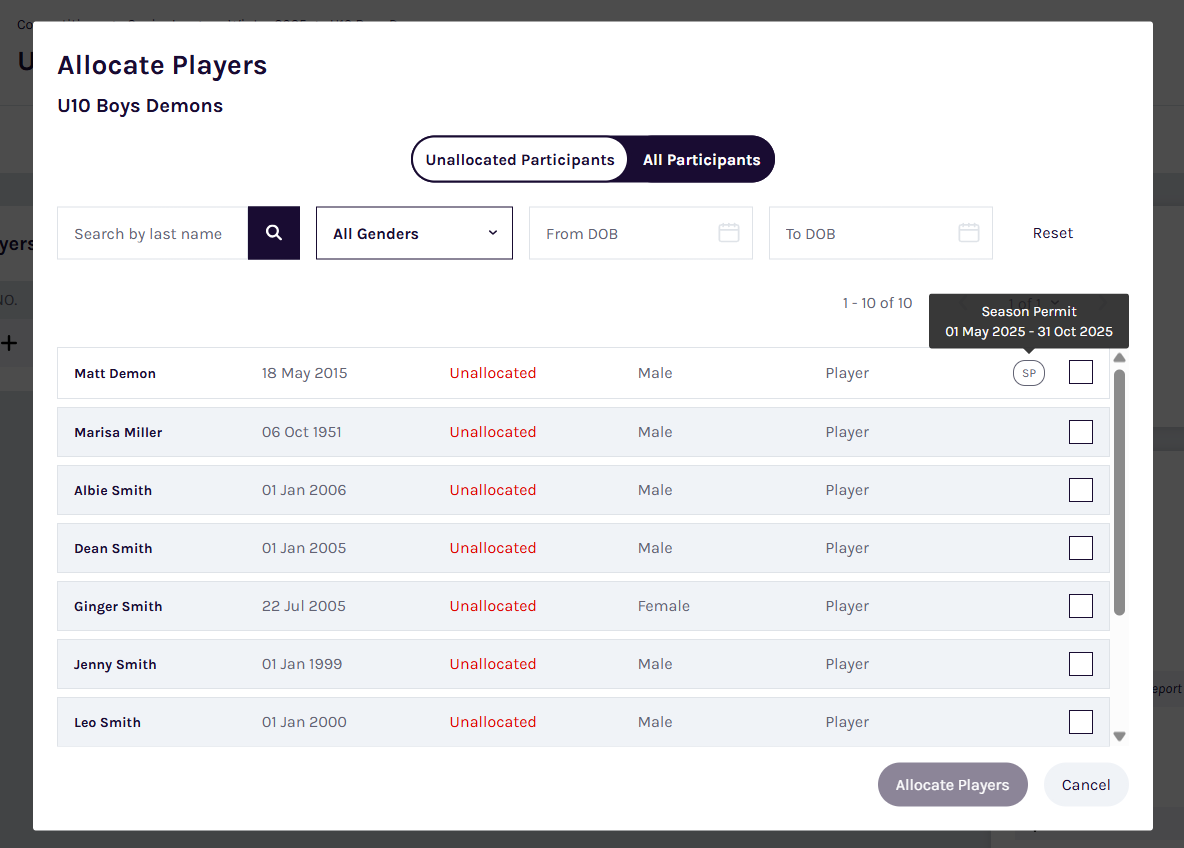Select Albie Smith's checkbox
The width and height of the screenshot is (1184, 848).
tap(1081, 490)
